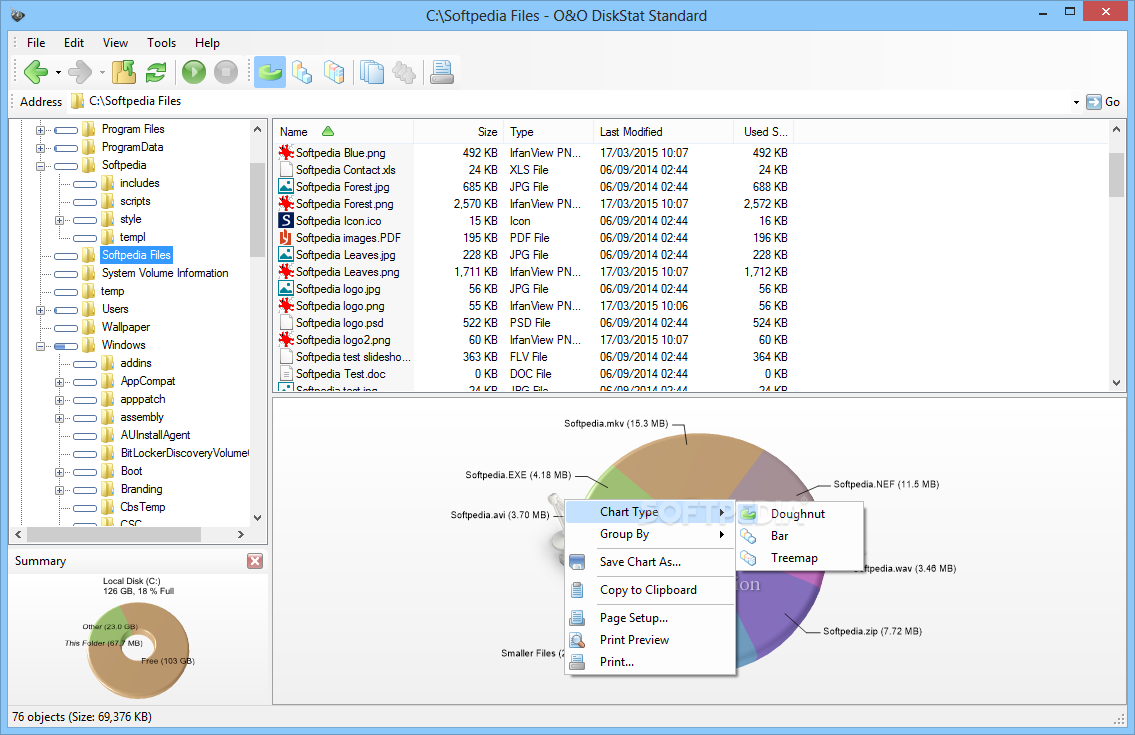Close the Summary panel

tap(255, 561)
